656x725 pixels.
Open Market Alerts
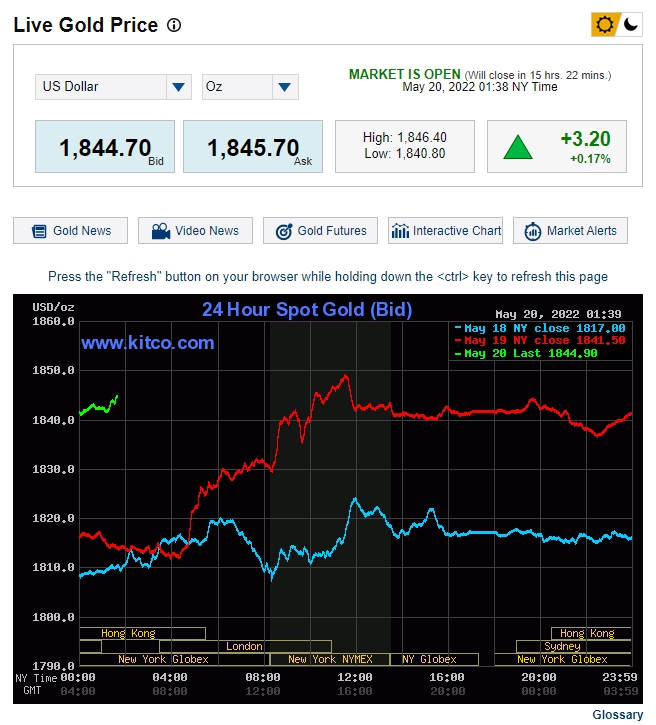570,230
